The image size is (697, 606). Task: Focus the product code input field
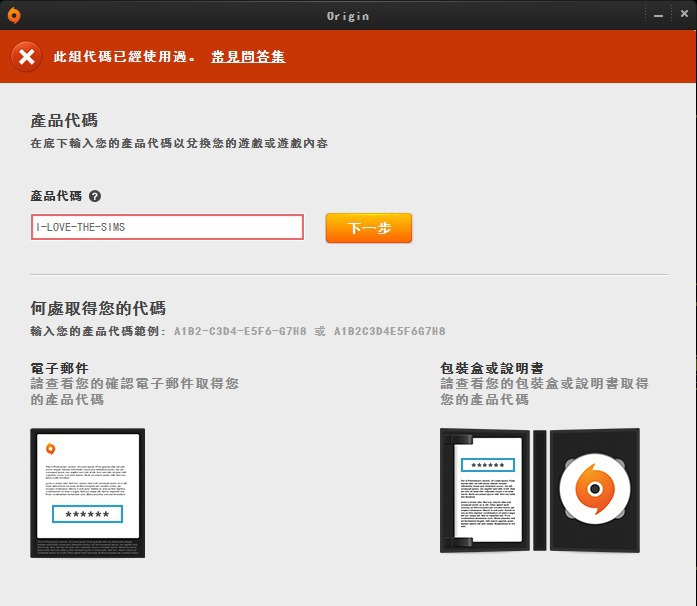(x=168, y=227)
